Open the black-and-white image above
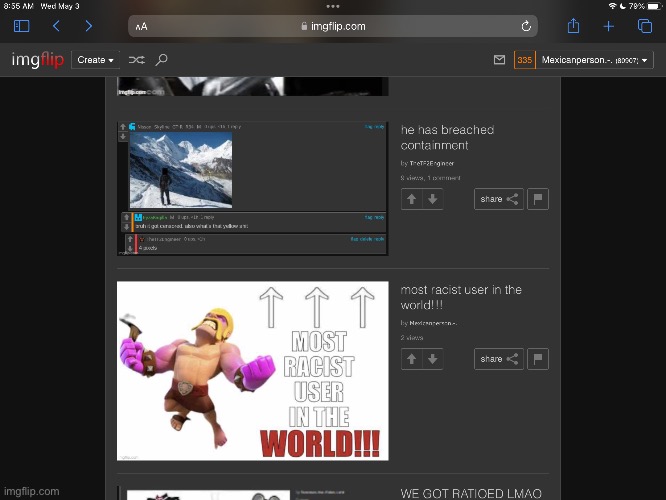 (252, 86)
